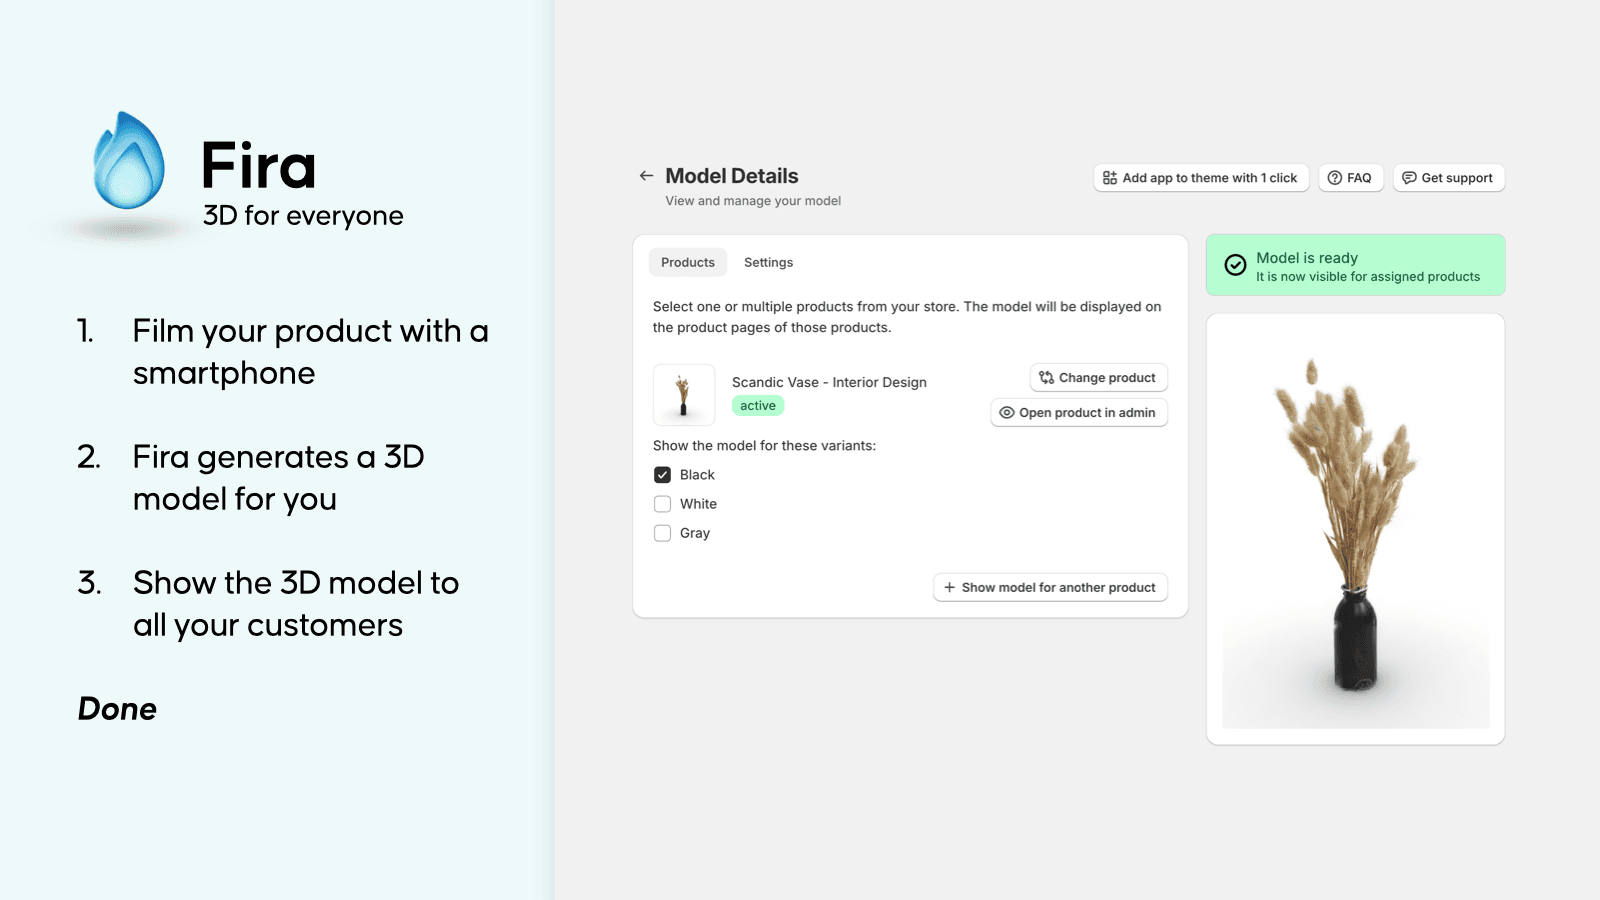The image size is (1600, 900).
Task: Click the question mark icon on FAQ button
Action: tap(1335, 177)
